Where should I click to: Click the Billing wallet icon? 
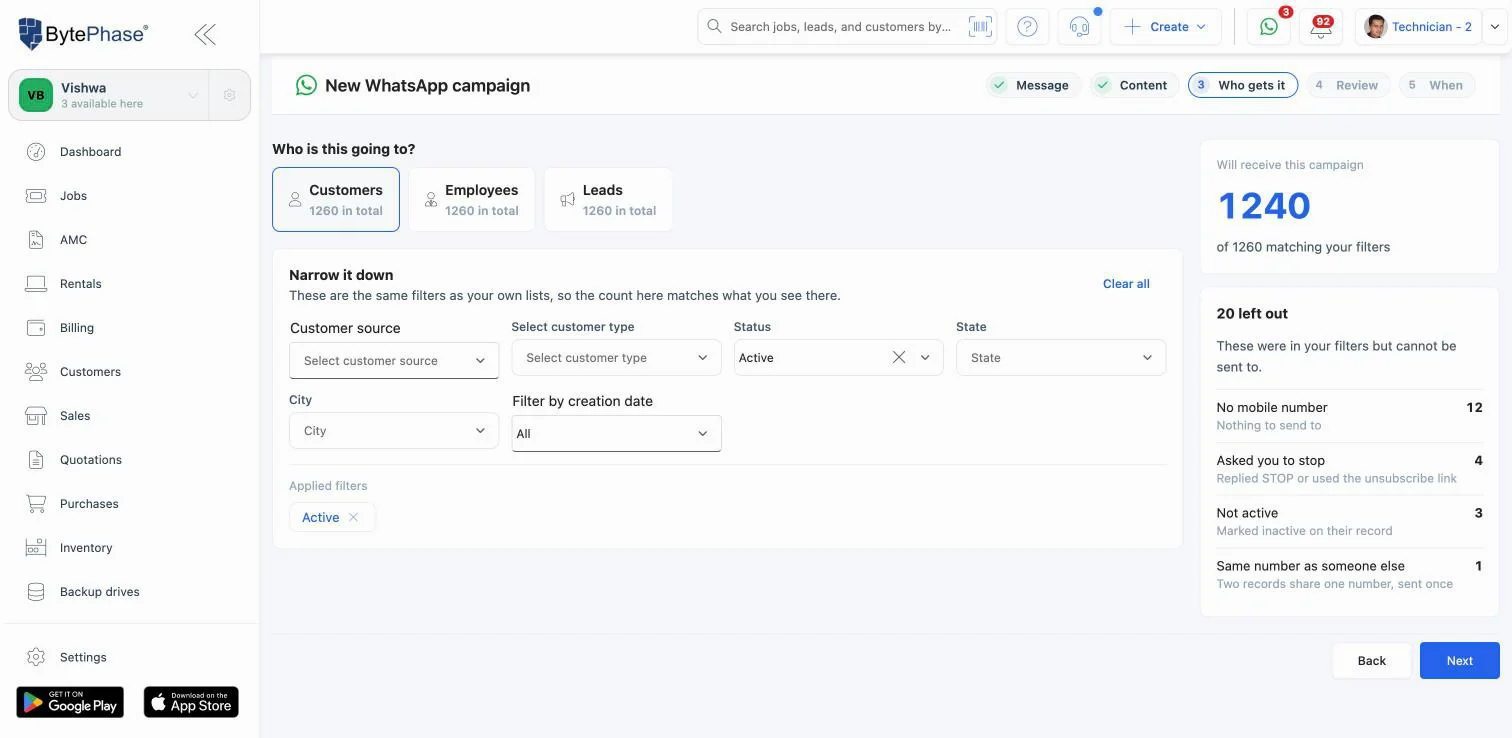(36, 328)
